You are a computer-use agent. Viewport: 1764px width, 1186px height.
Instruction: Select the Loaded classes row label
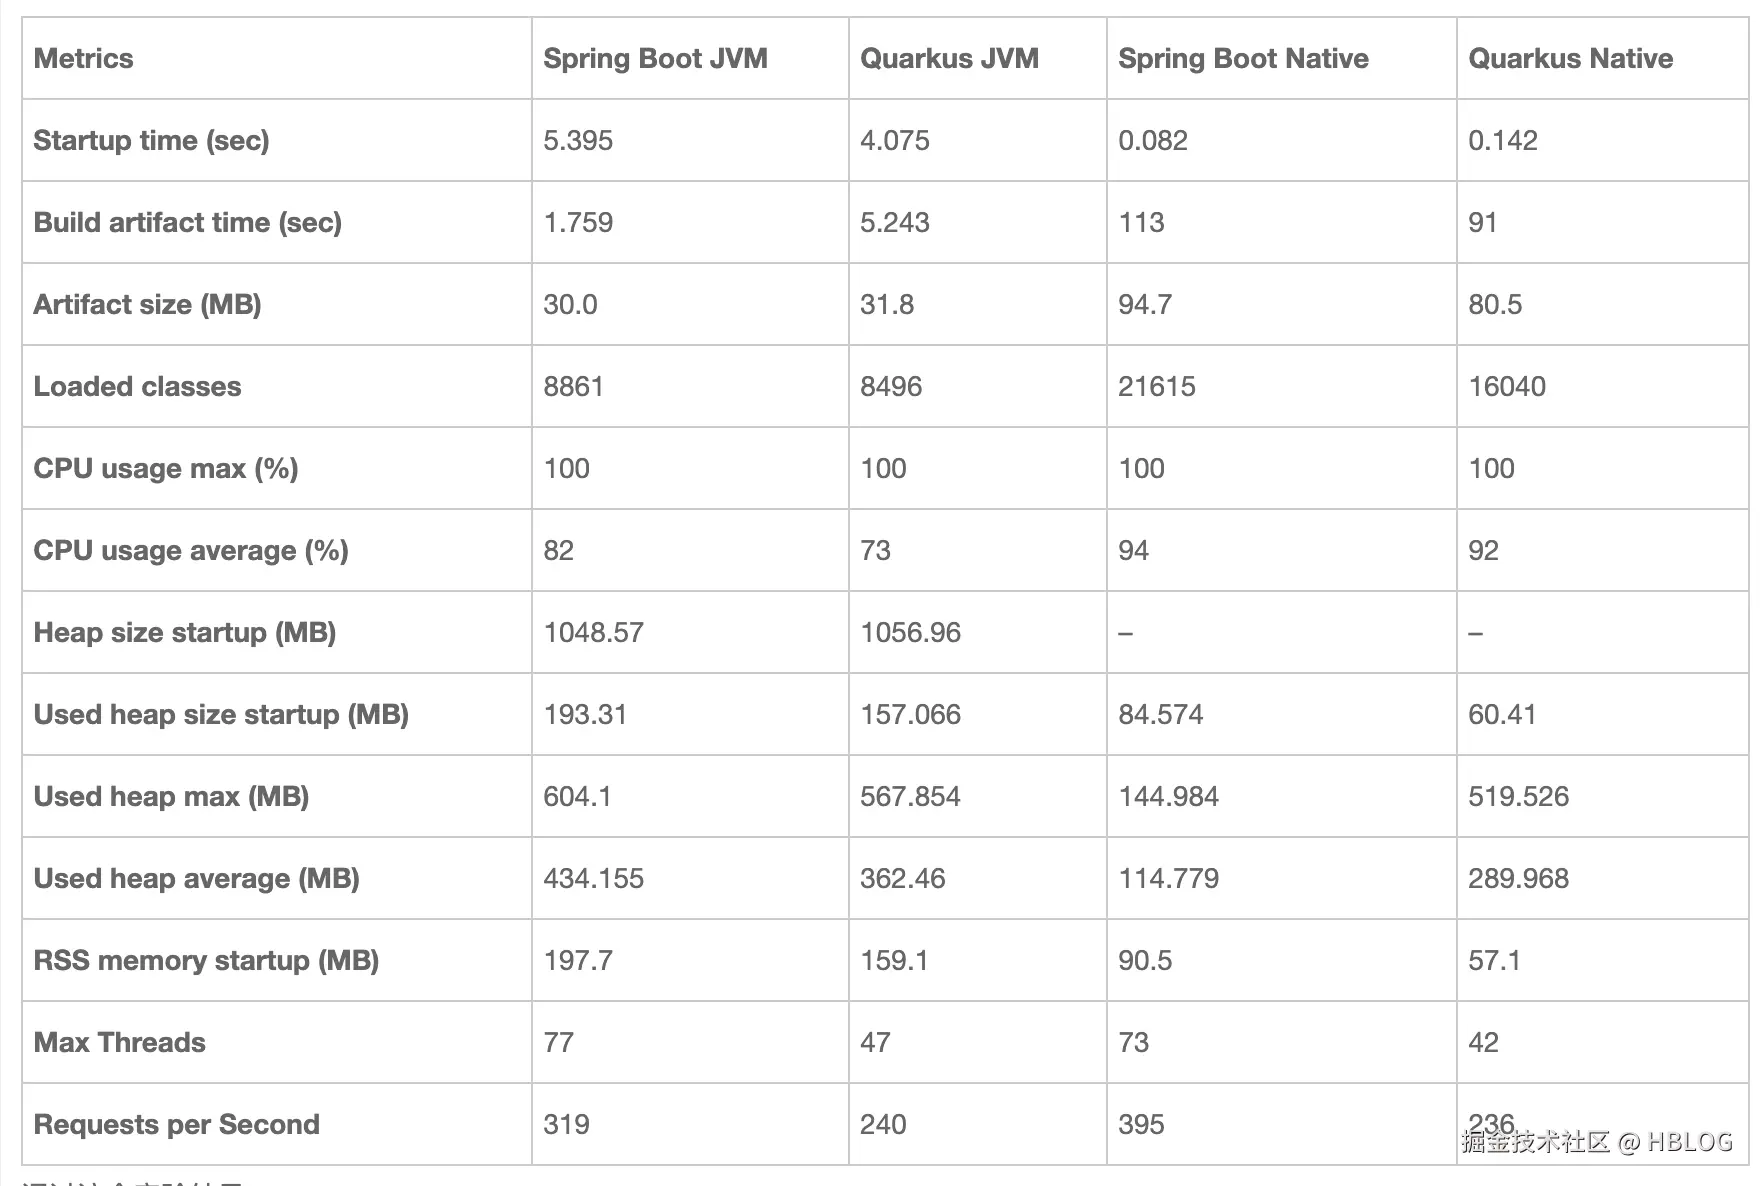tap(137, 387)
